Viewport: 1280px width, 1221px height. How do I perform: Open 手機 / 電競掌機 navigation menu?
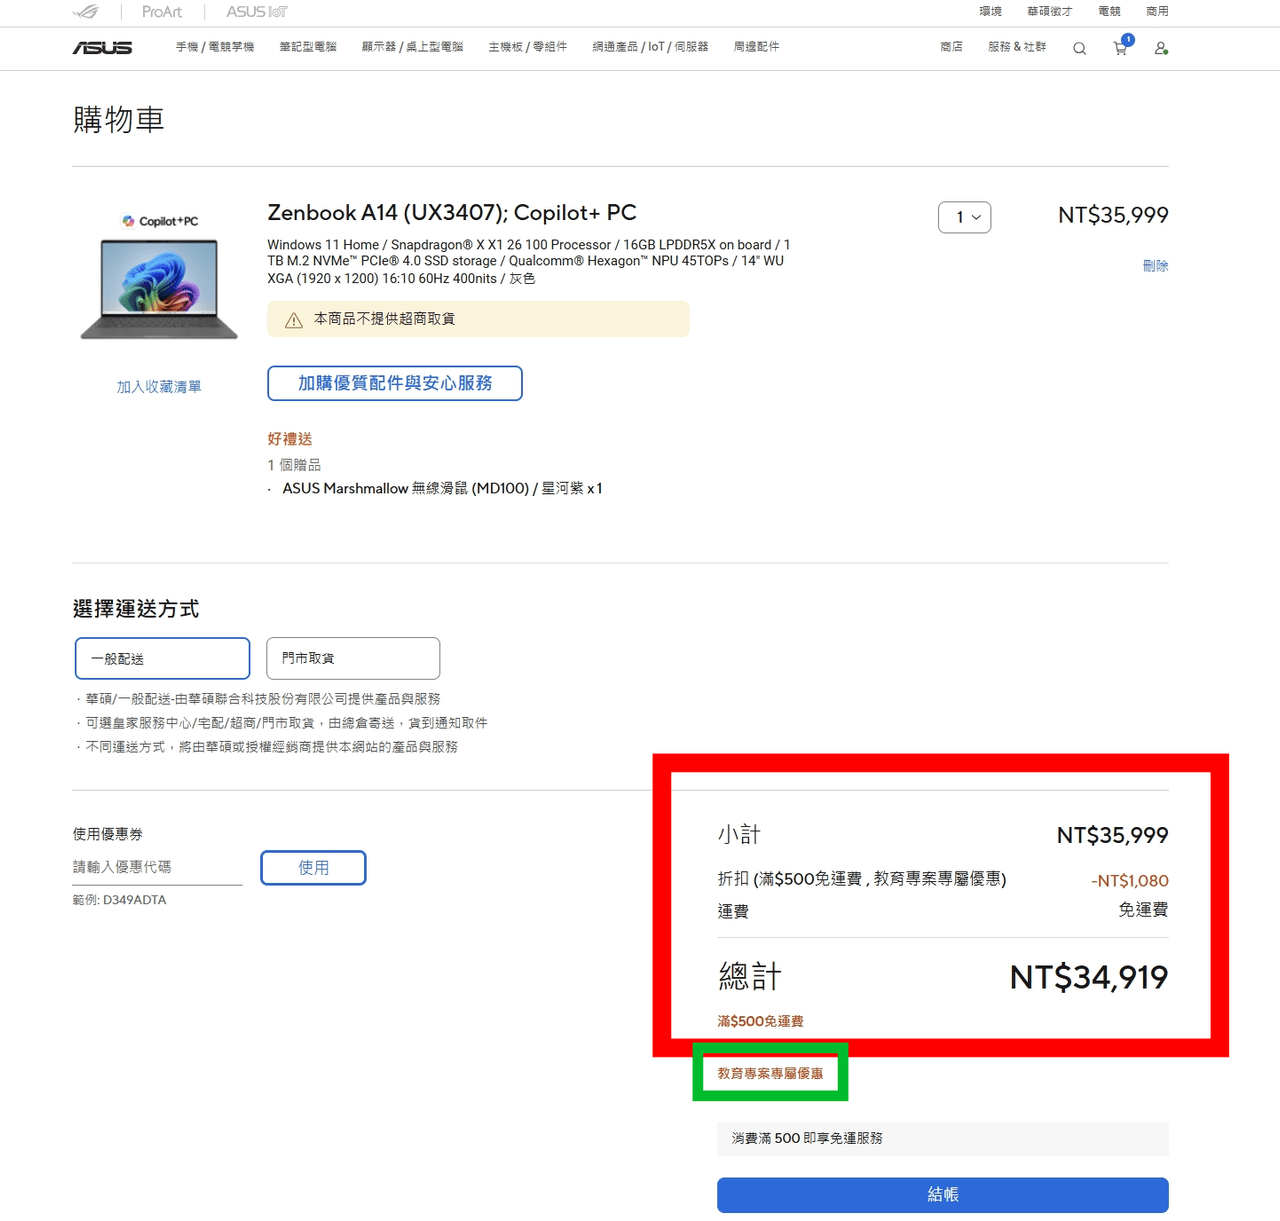215,47
